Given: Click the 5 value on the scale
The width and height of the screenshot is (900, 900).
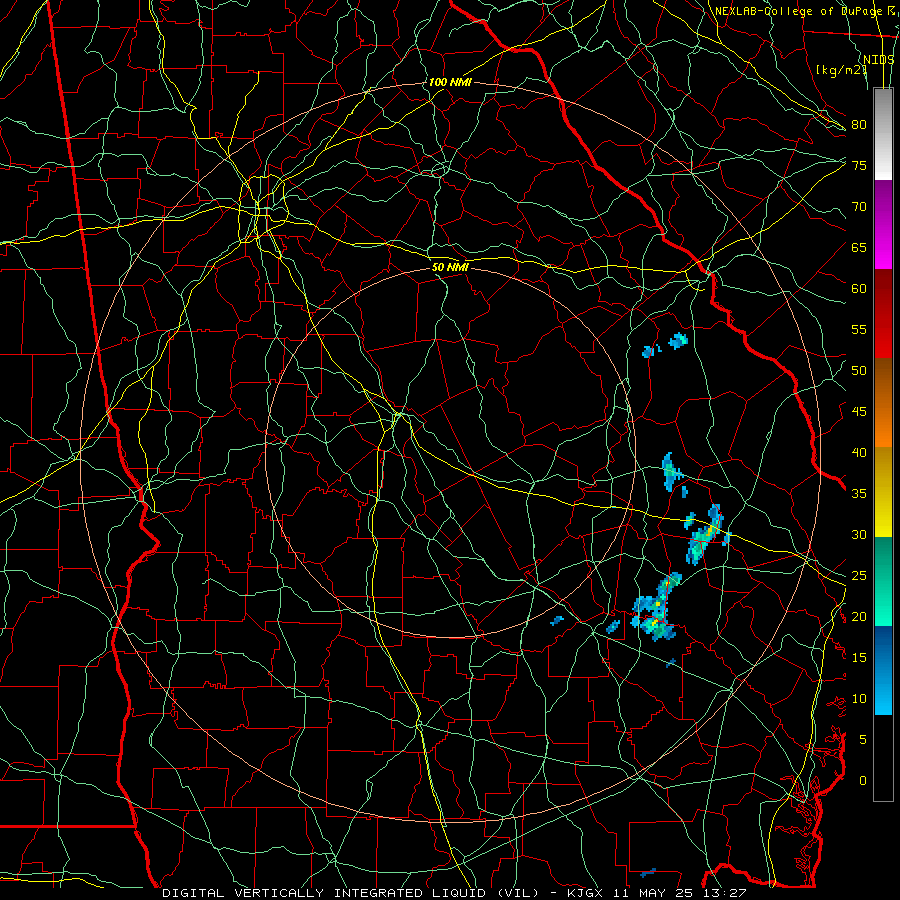Looking at the screenshot, I should click(x=863, y=740).
